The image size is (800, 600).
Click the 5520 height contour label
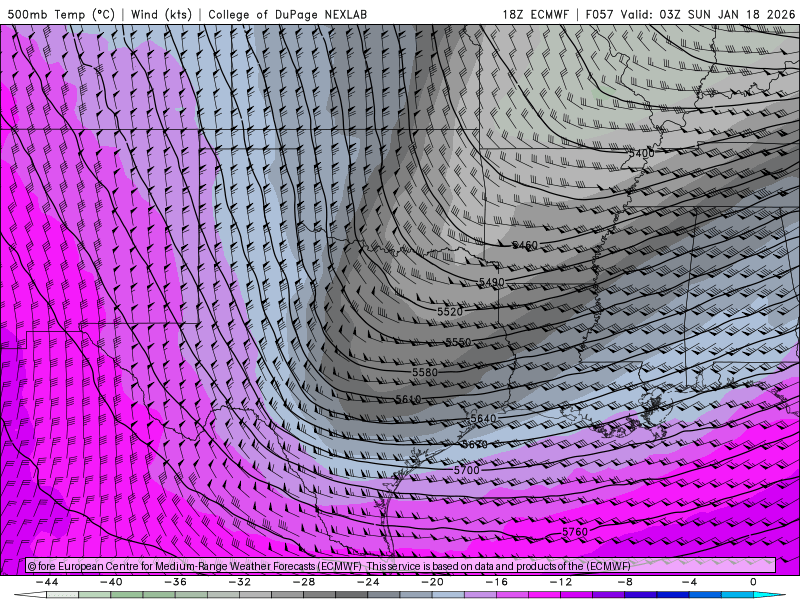[449, 311]
